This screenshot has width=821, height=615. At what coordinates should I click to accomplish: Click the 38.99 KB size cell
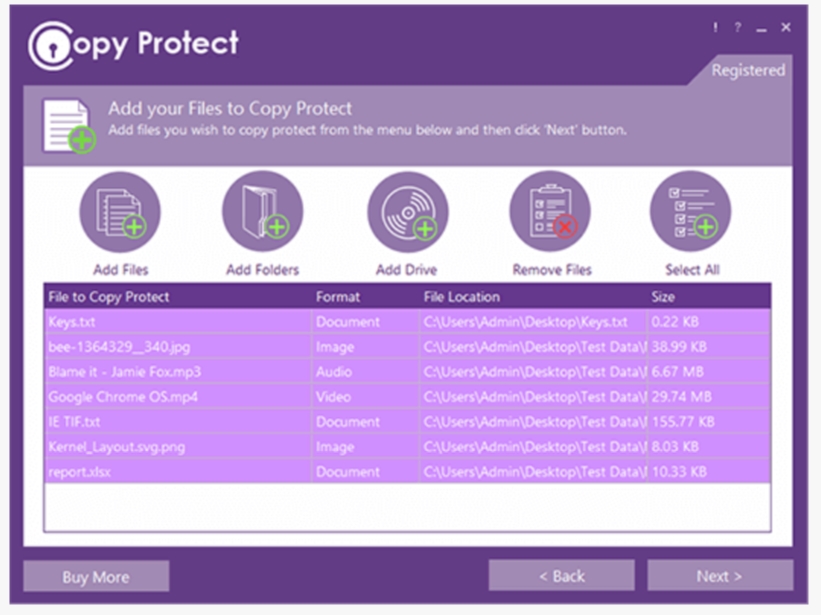709,346
